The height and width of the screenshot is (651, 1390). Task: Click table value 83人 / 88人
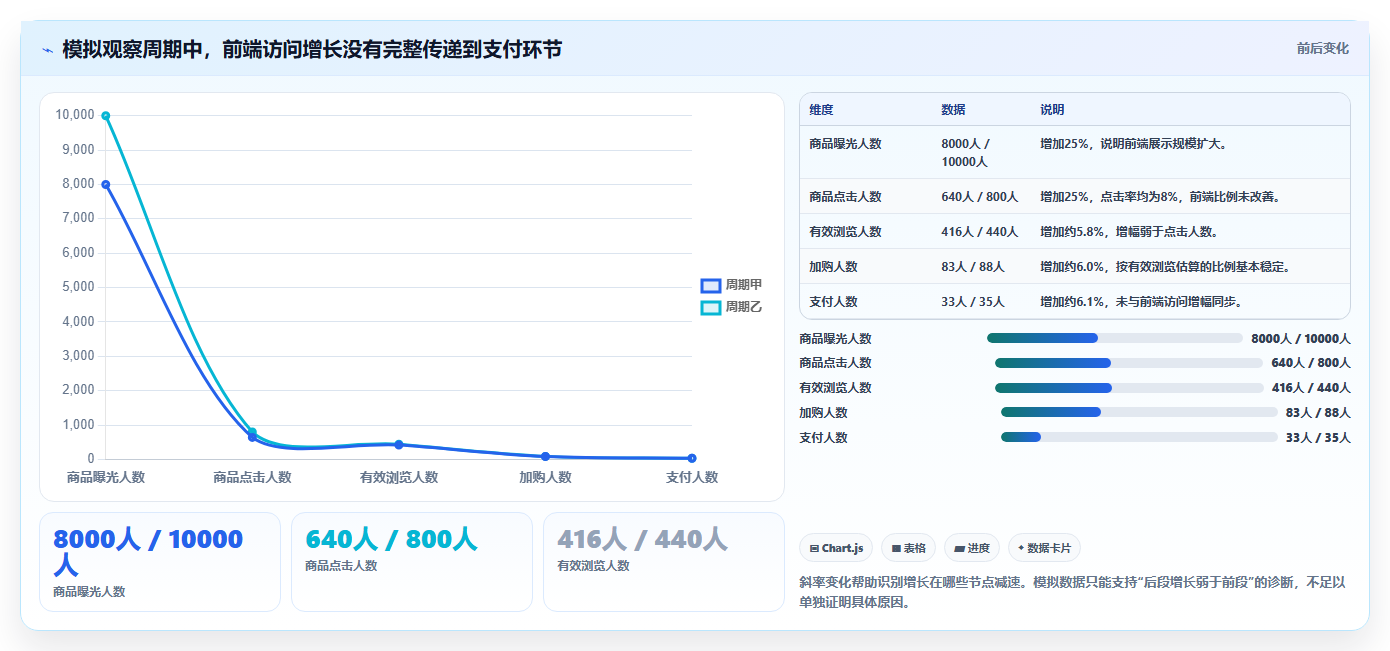[x=973, y=267]
